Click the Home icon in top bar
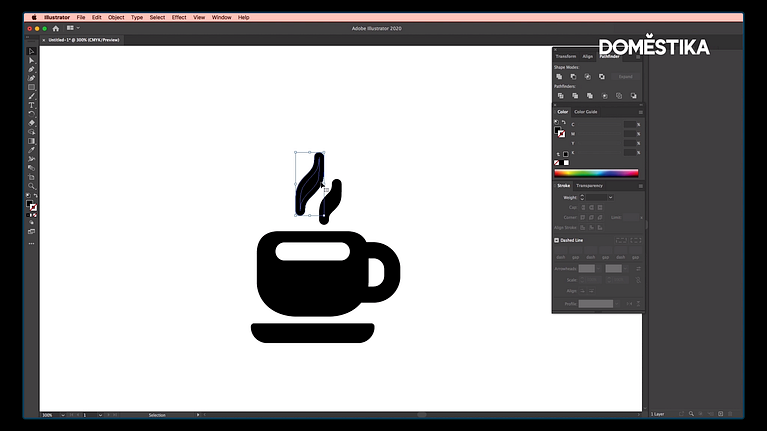The height and width of the screenshot is (431, 767). 56,29
